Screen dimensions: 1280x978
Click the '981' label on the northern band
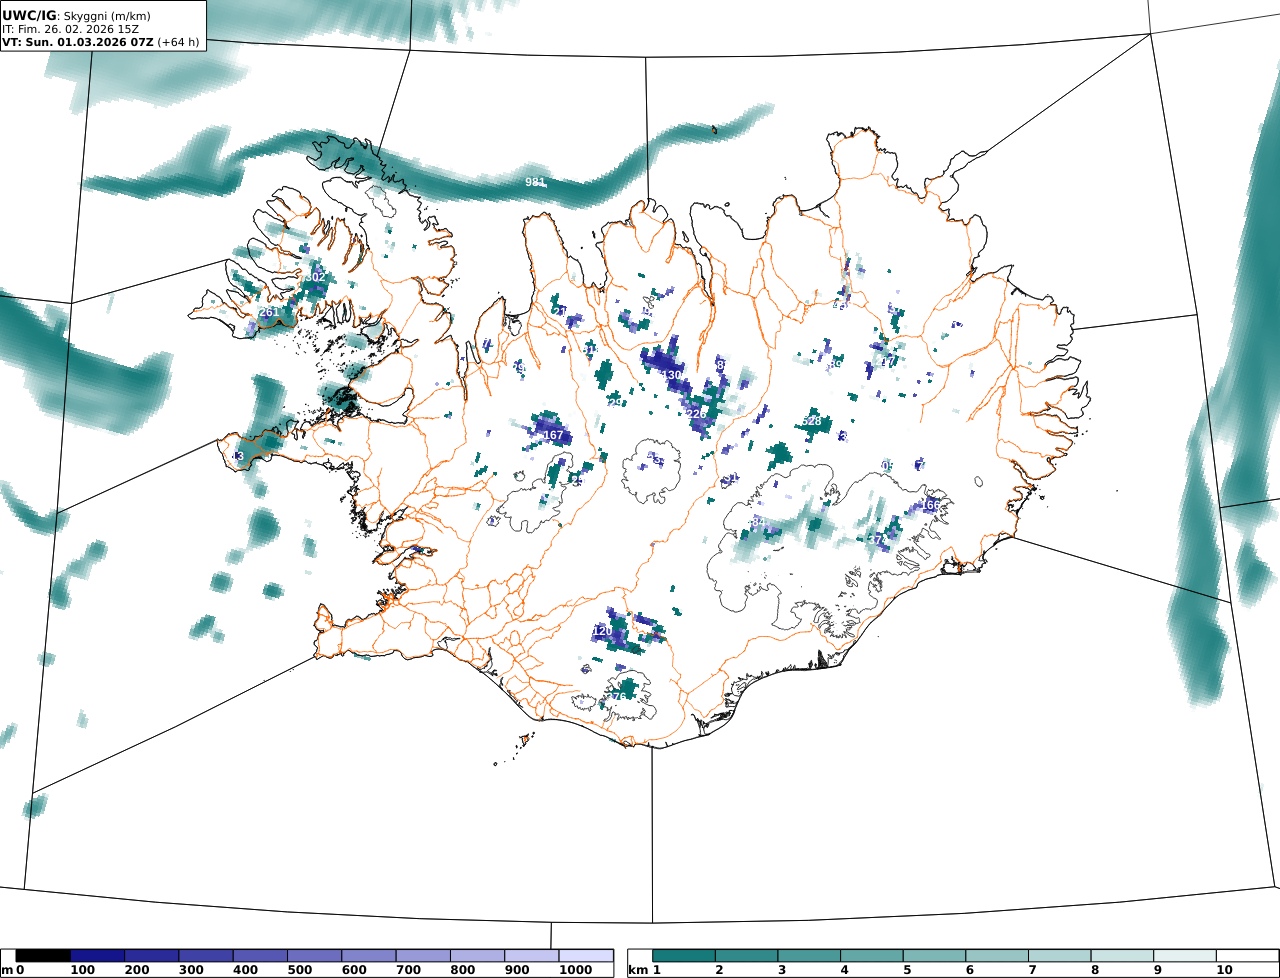pyautogui.click(x=536, y=182)
